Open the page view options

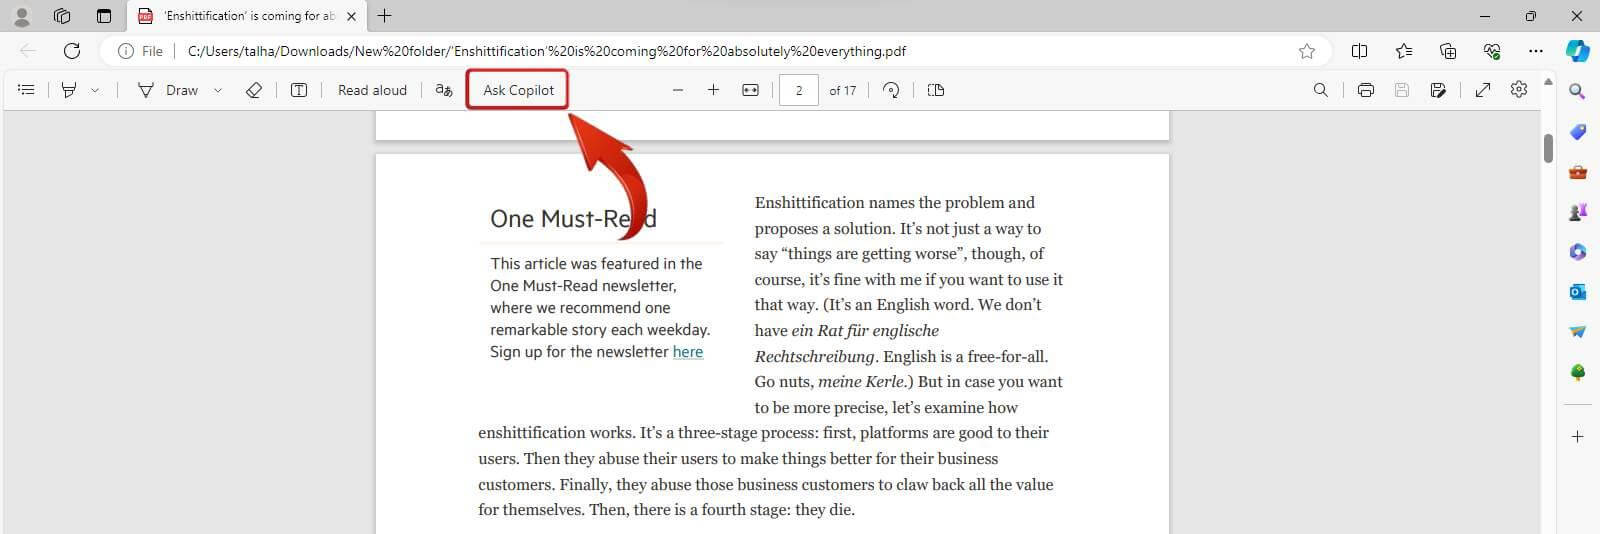(x=936, y=90)
